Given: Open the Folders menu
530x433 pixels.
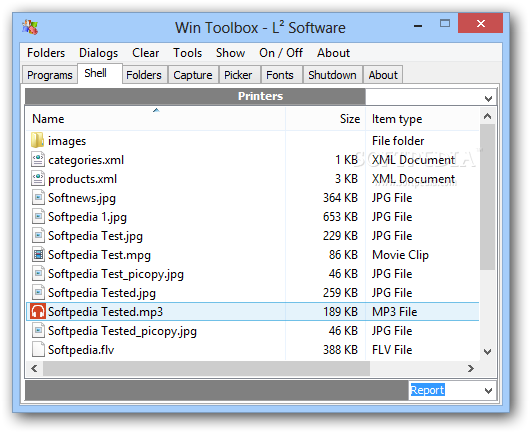Looking at the screenshot, I should pos(46,53).
